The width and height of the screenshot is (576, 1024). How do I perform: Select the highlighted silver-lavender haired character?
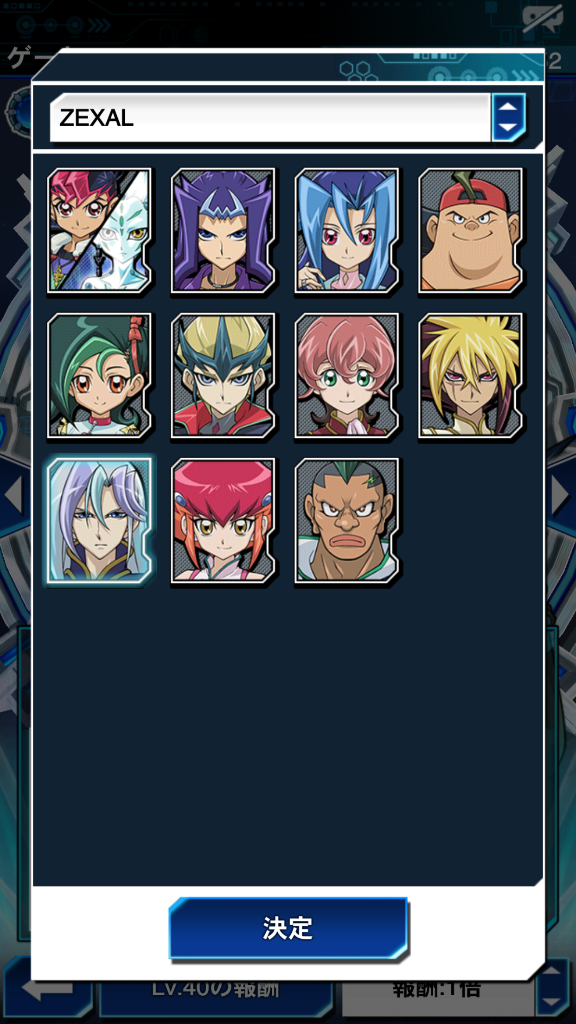click(100, 520)
